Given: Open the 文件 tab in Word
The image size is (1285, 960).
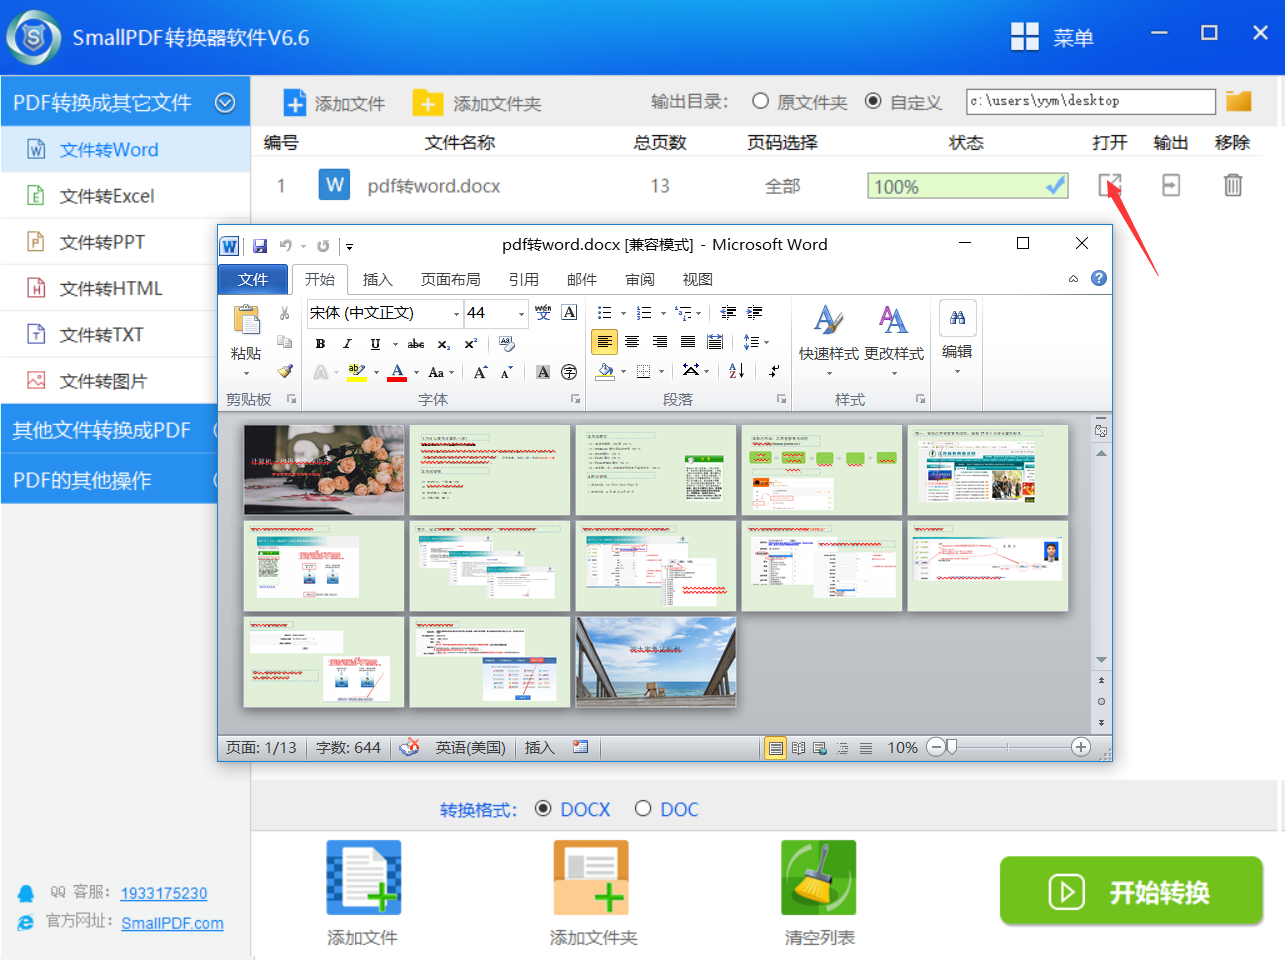Looking at the screenshot, I should (x=253, y=279).
